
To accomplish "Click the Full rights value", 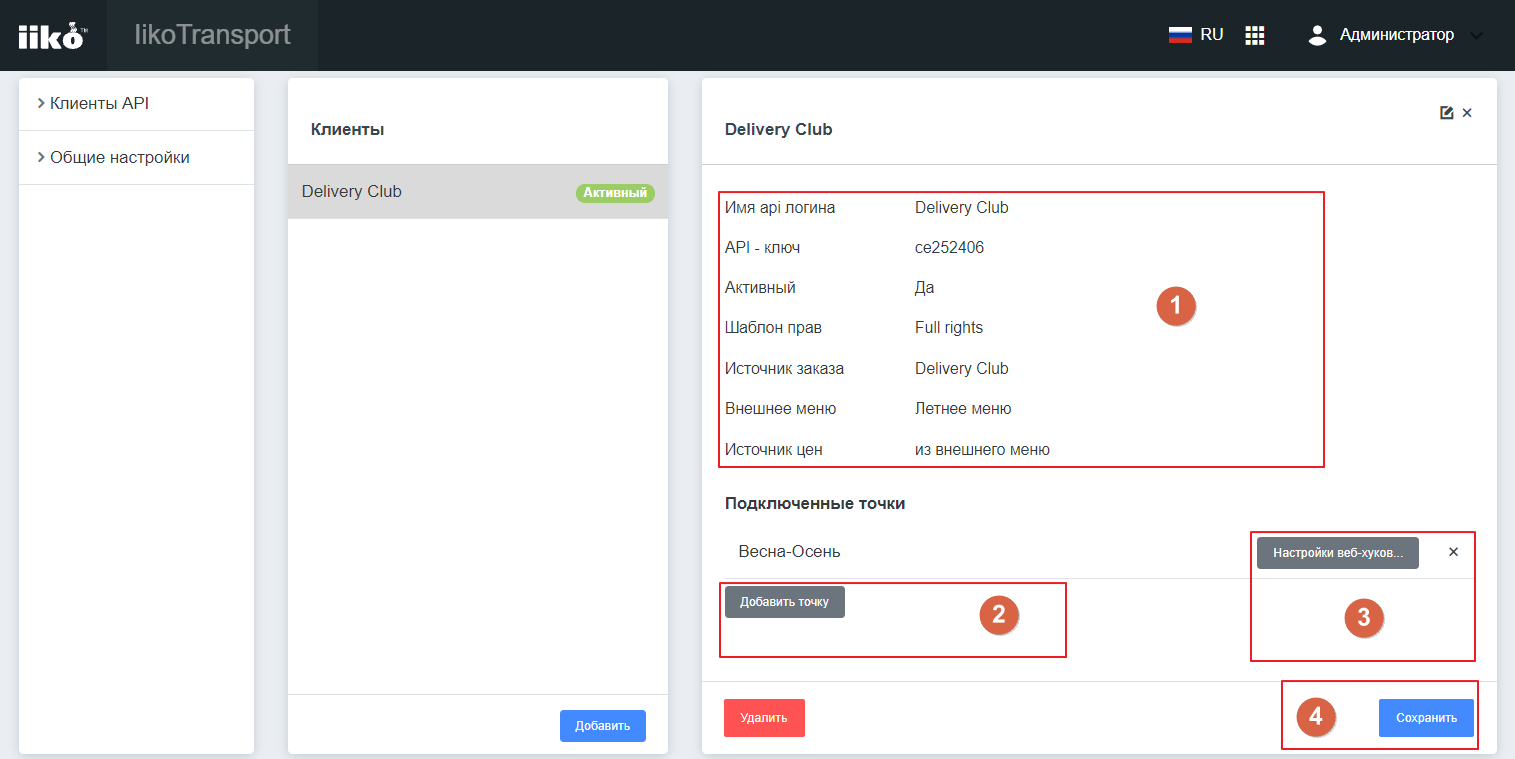I will tap(949, 327).
